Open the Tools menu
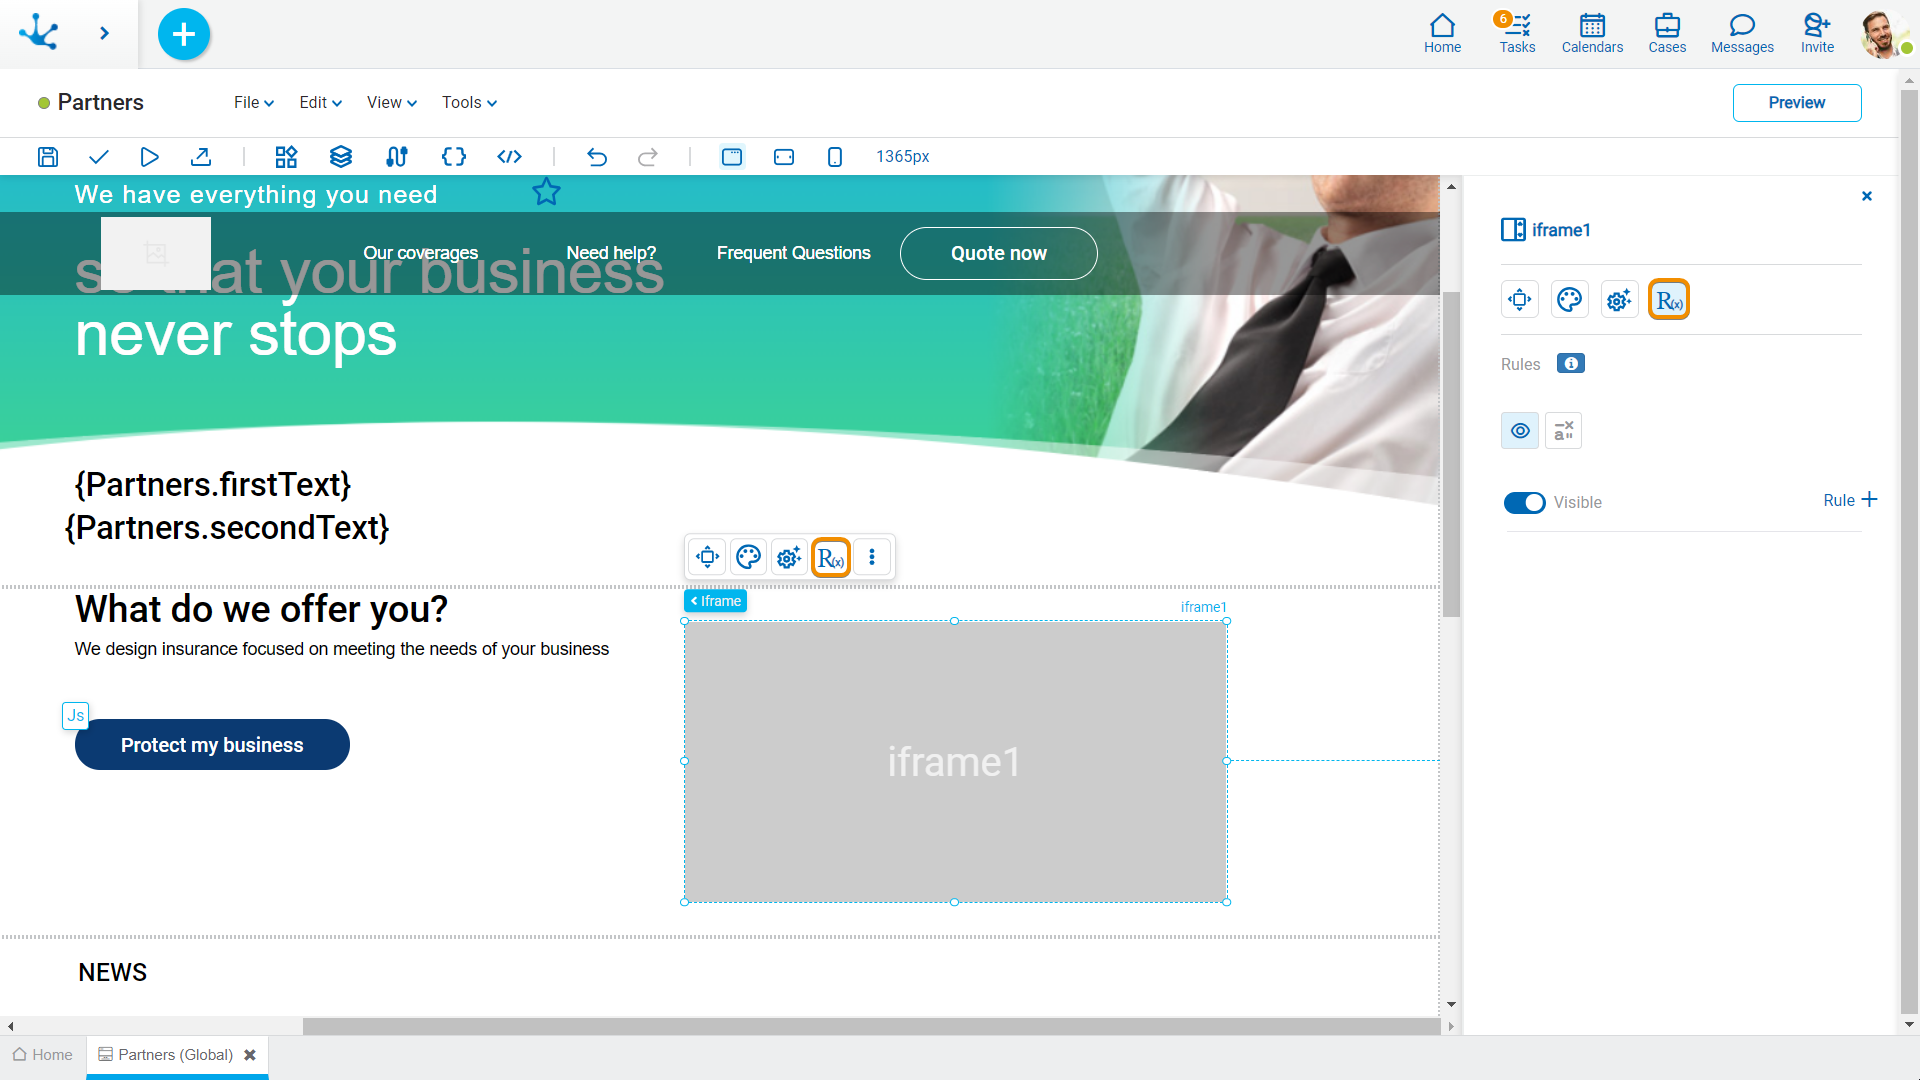The image size is (1920, 1080). coord(469,102)
